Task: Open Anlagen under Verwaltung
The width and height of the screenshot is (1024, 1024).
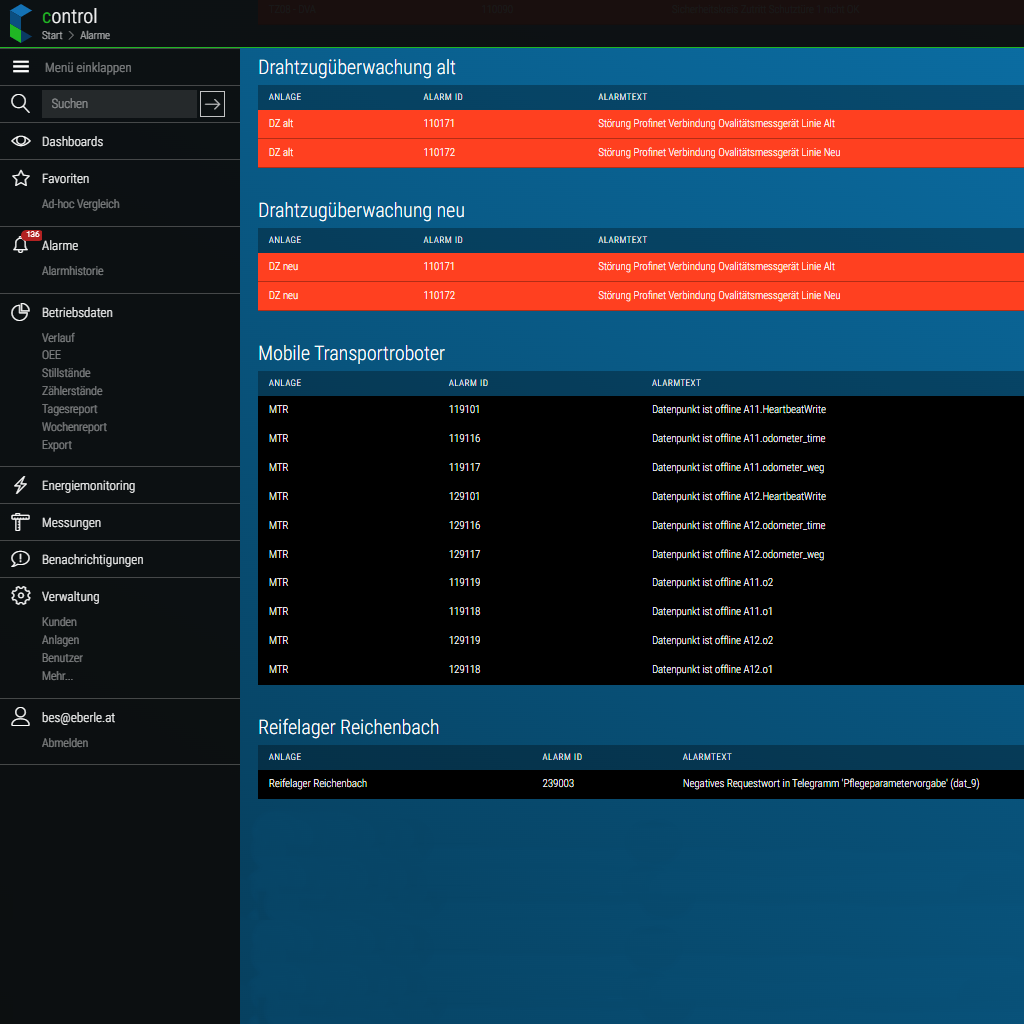Action: [60, 640]
